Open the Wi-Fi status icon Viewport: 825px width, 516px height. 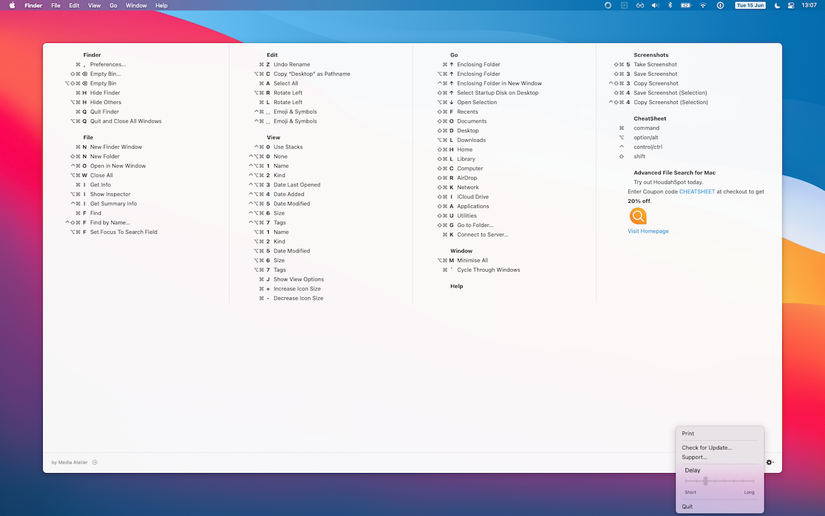702,5
